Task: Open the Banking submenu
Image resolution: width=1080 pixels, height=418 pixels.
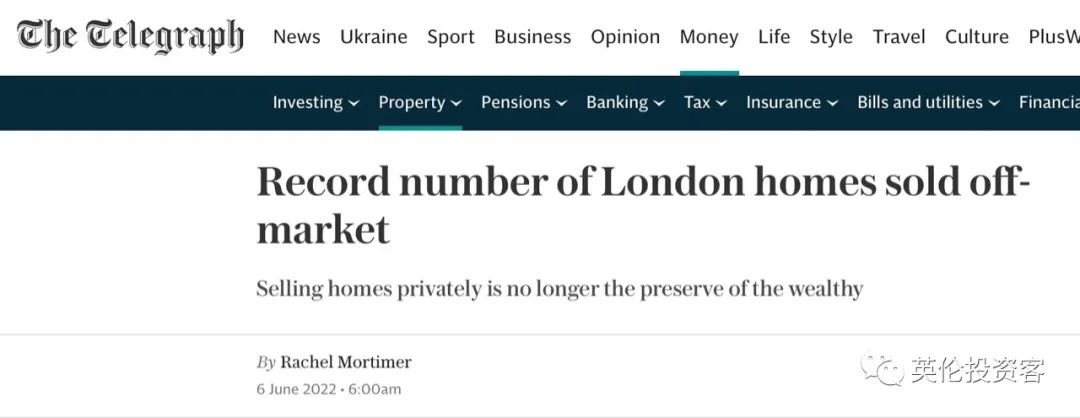Action: click(625, 103)
